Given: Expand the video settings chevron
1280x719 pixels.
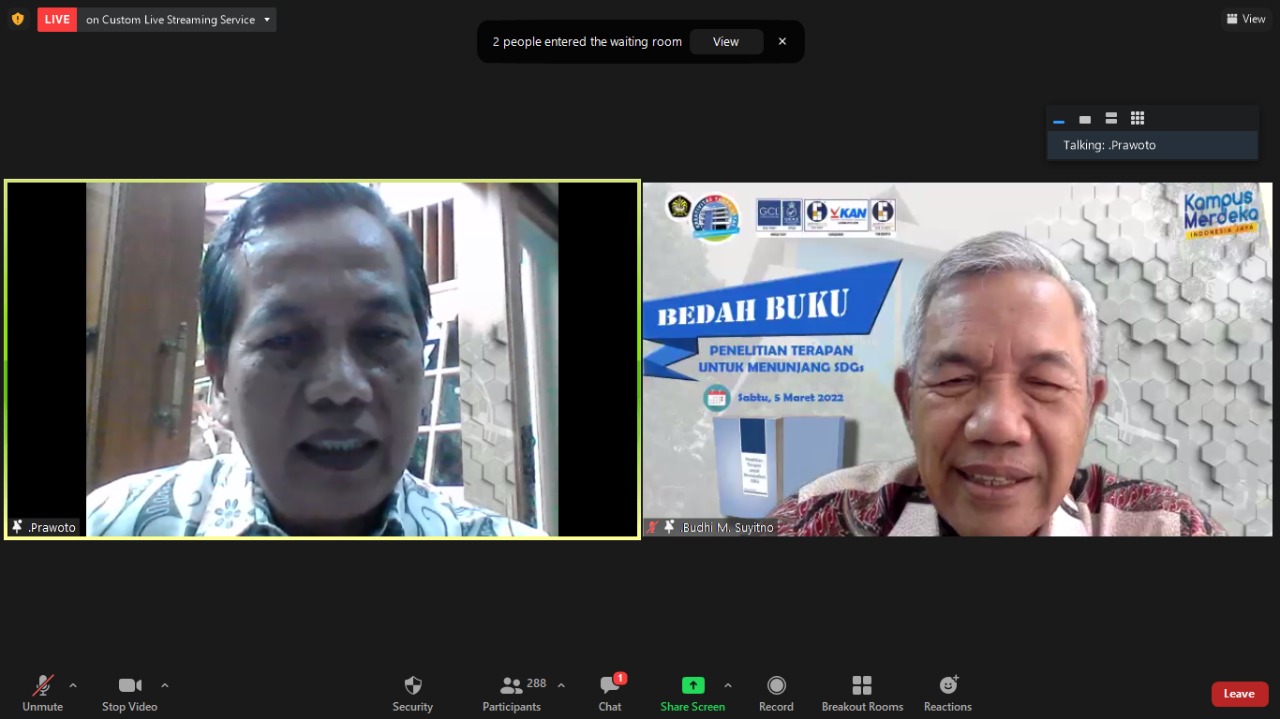Looking at the screenshot, I should (x=164, y=687).
